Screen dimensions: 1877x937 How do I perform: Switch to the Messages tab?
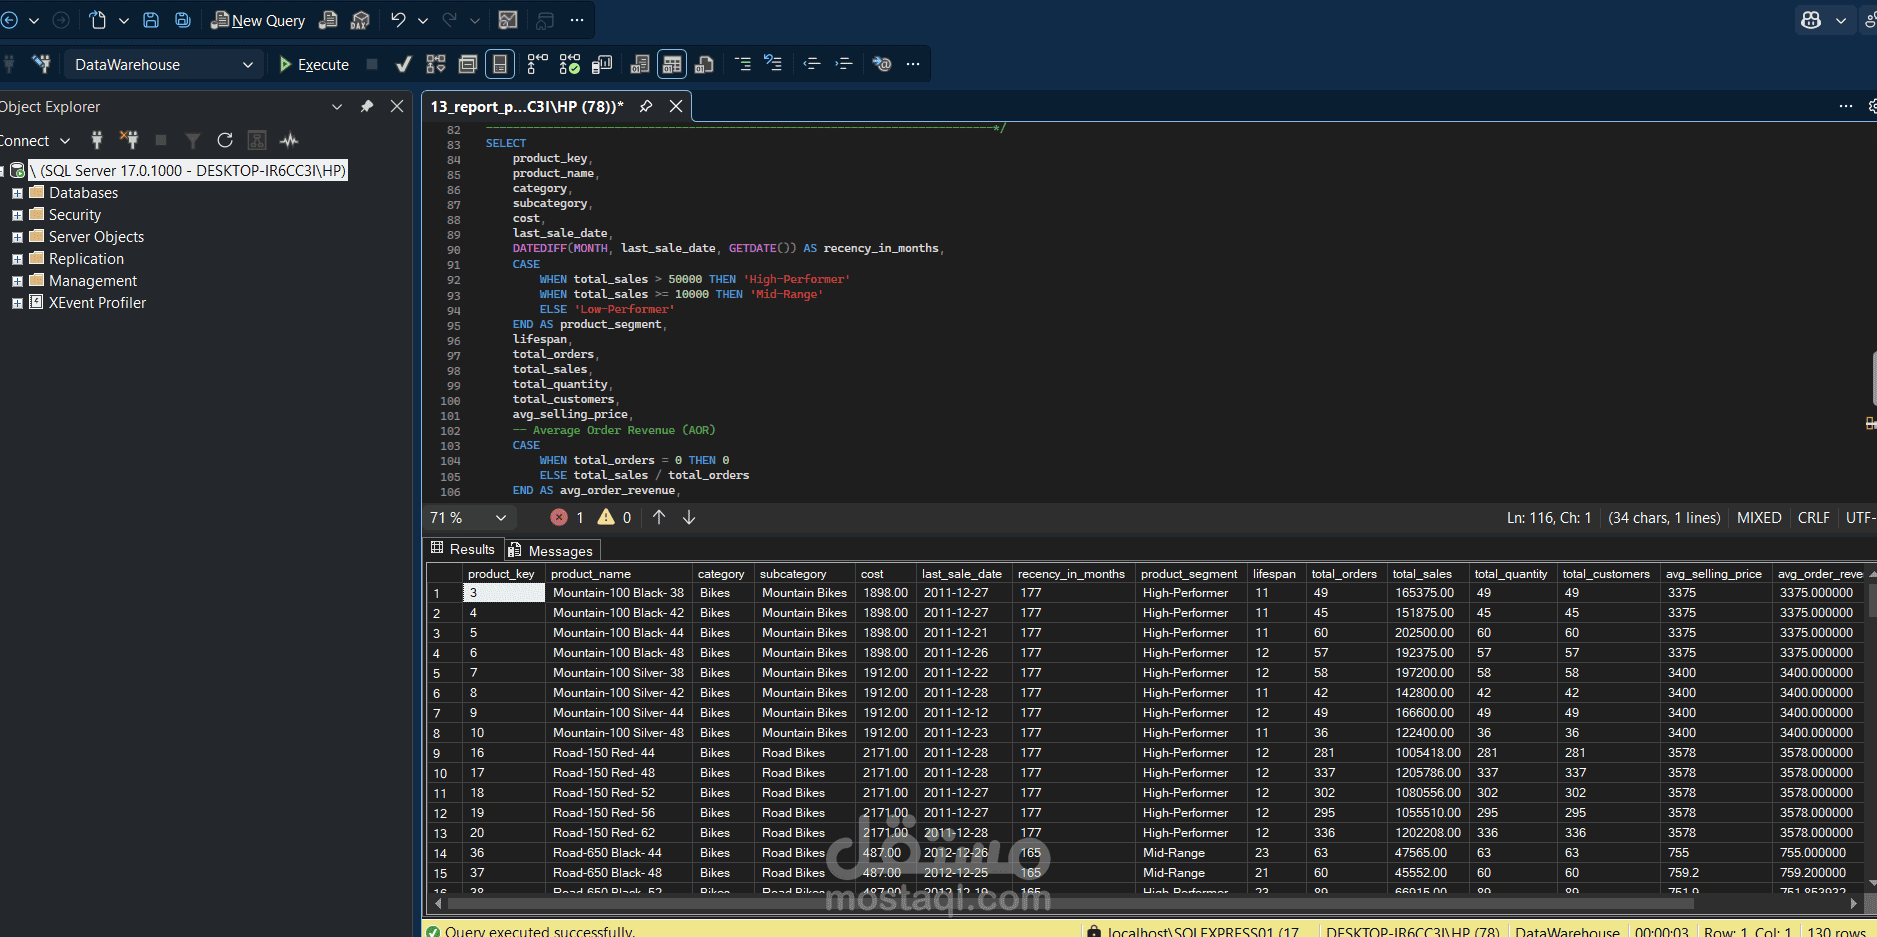click(x=551, y=550)
